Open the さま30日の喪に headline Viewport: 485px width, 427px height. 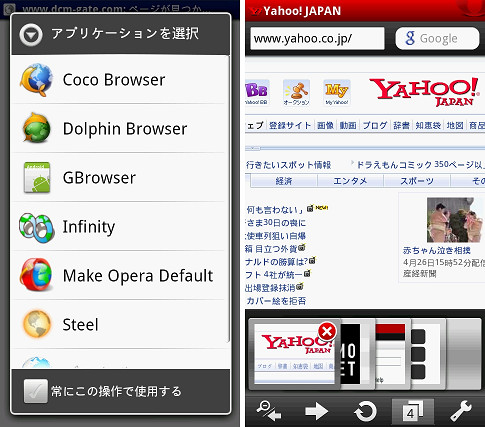click(276, 223)
